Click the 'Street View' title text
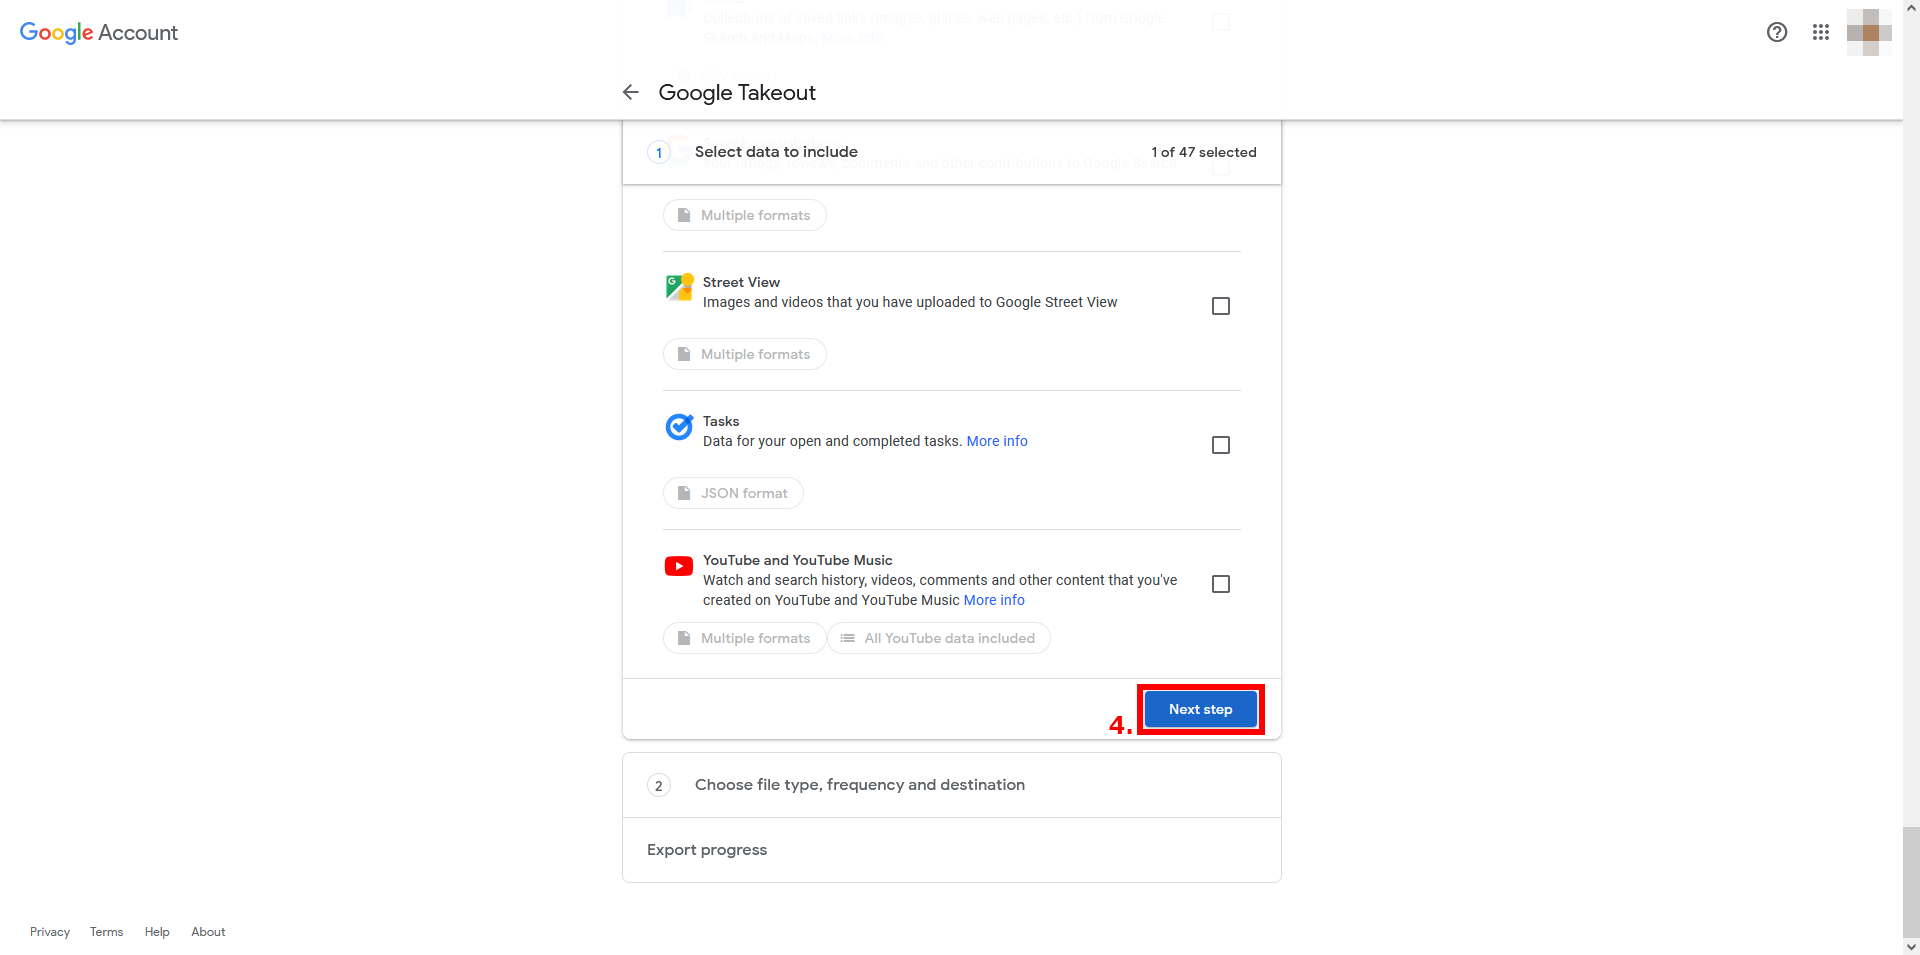1920x955 pixels. (741, 282)
